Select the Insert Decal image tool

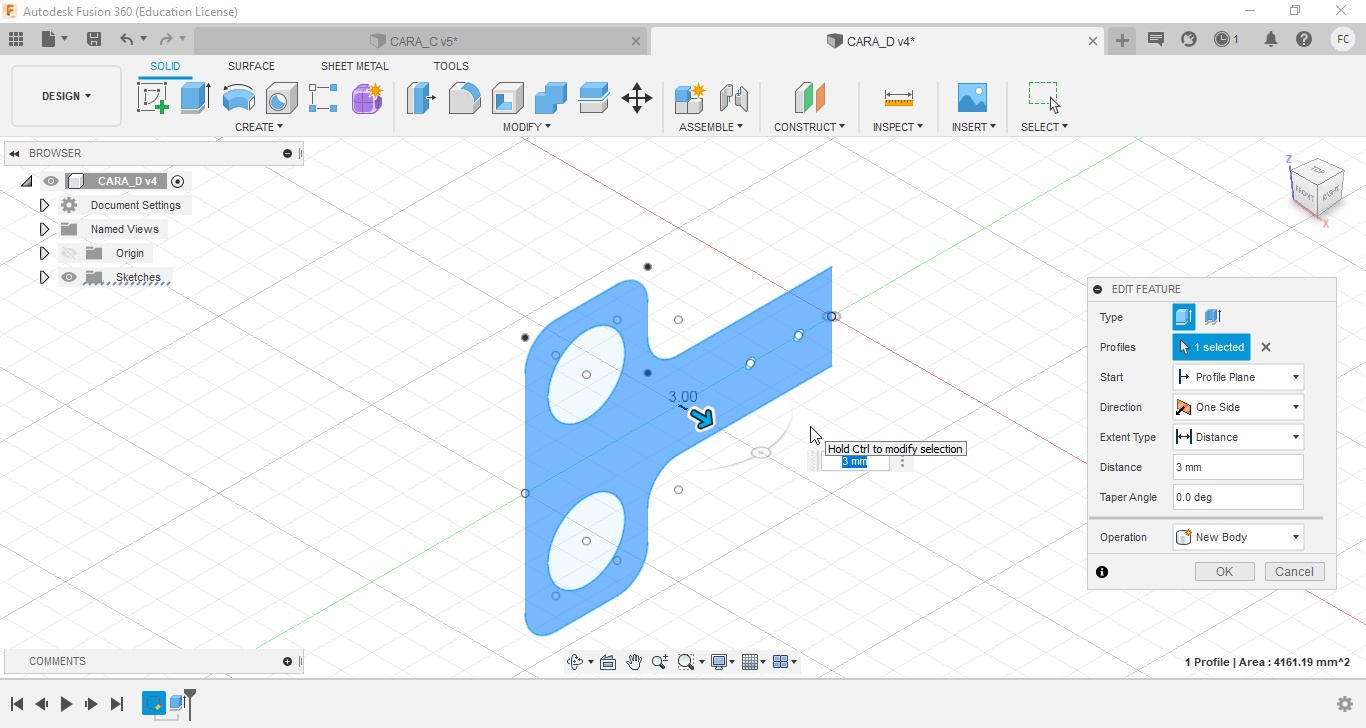coord(972,97)
